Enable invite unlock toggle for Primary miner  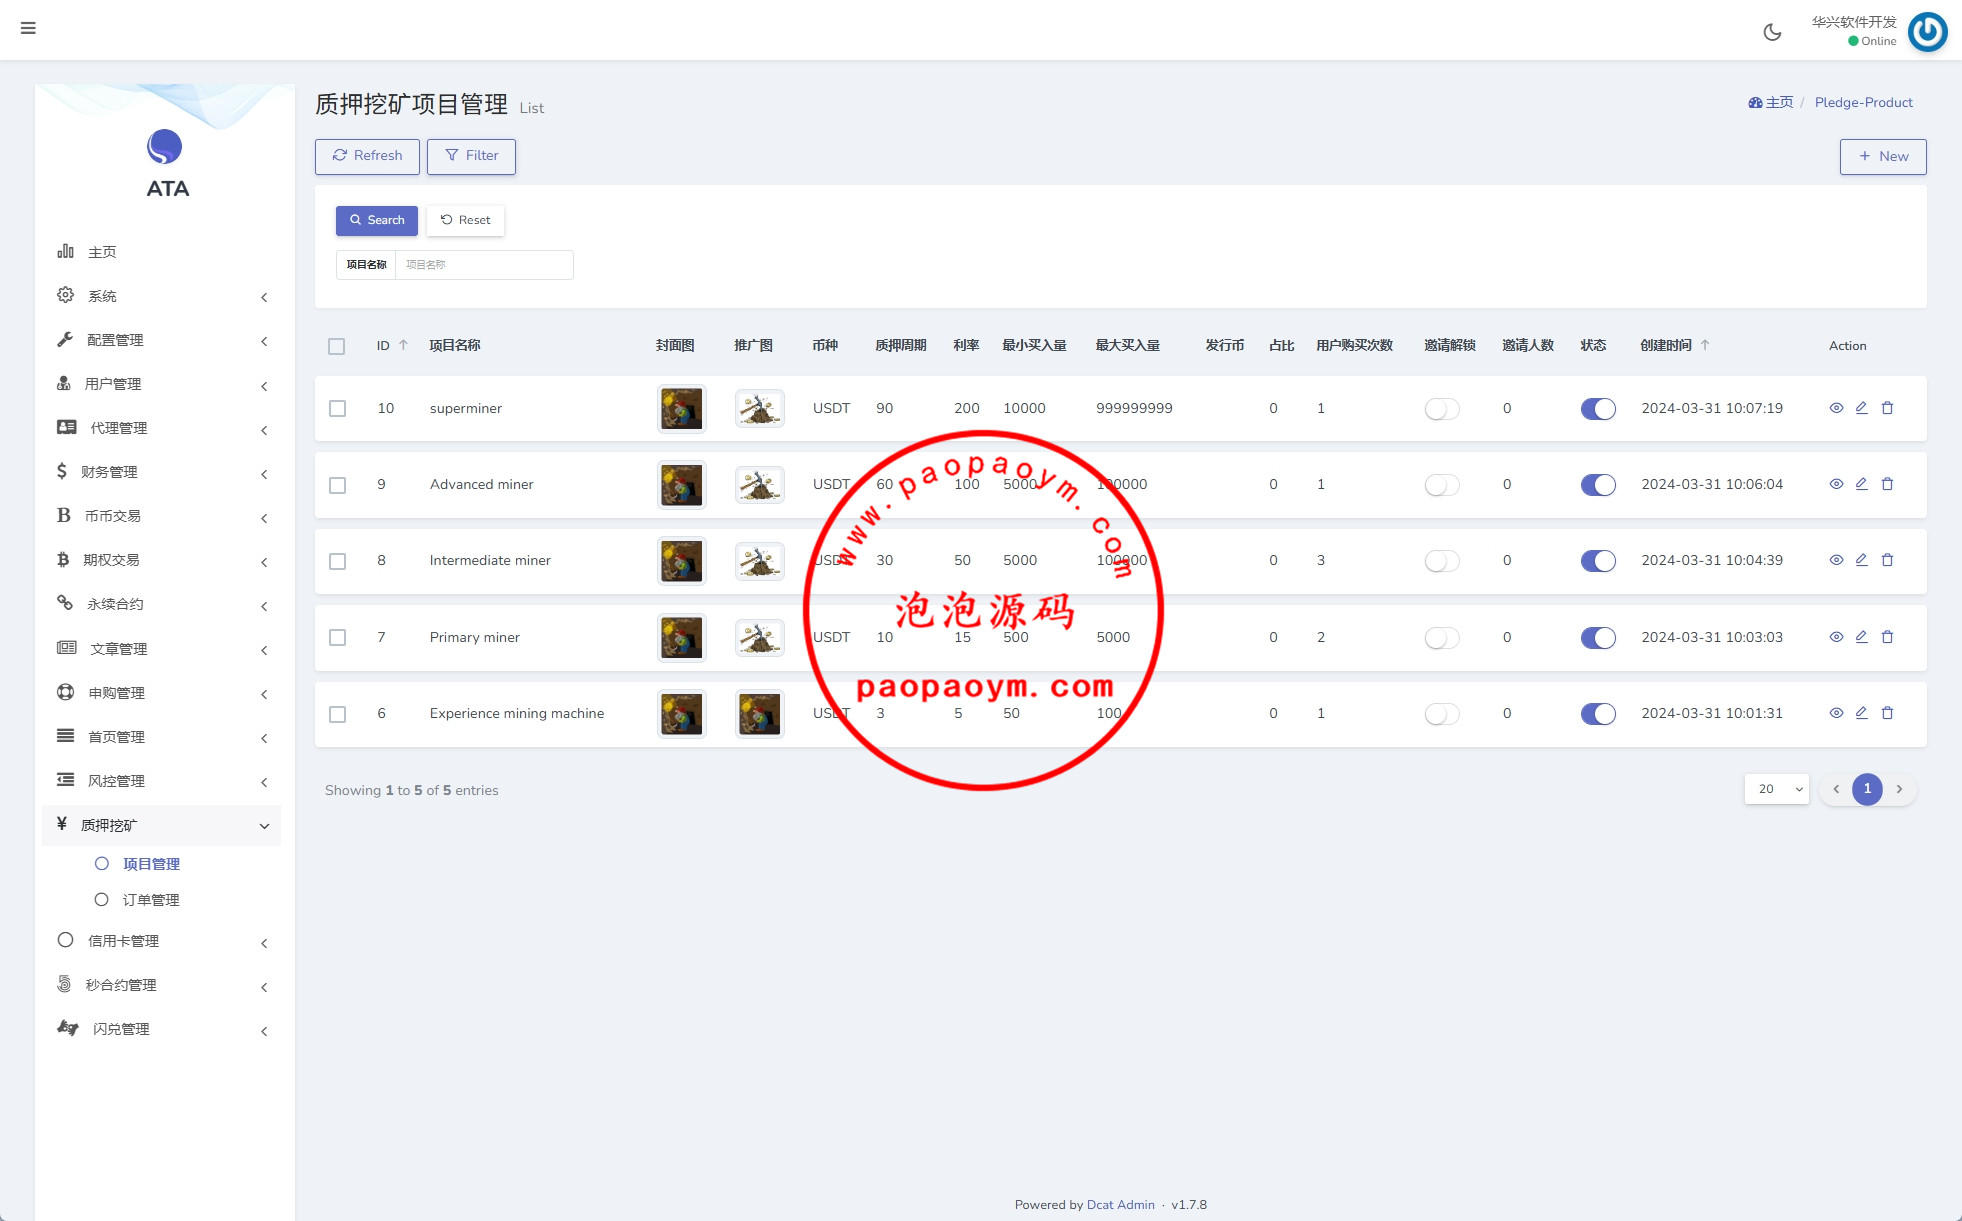coord(1441,637)
